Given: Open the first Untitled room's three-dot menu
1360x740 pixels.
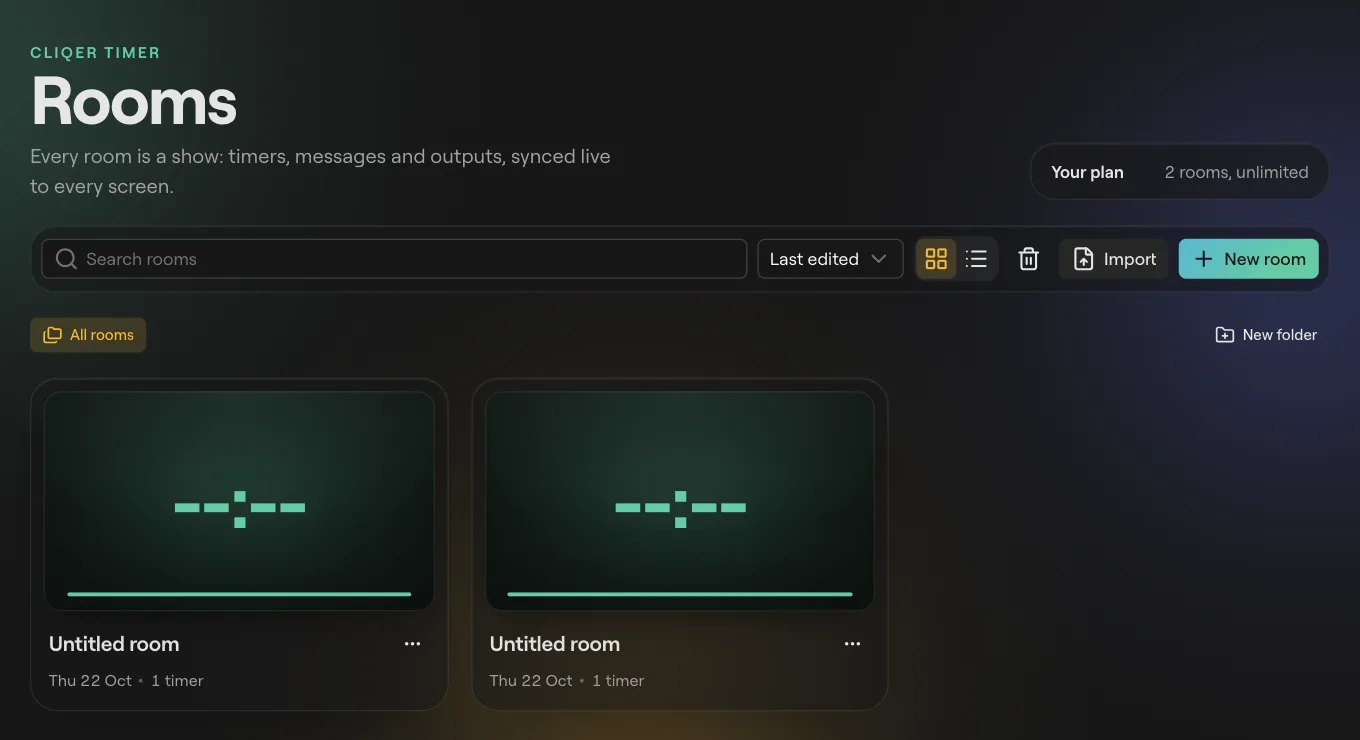Looking at the screenshot, I should point(412,644).
